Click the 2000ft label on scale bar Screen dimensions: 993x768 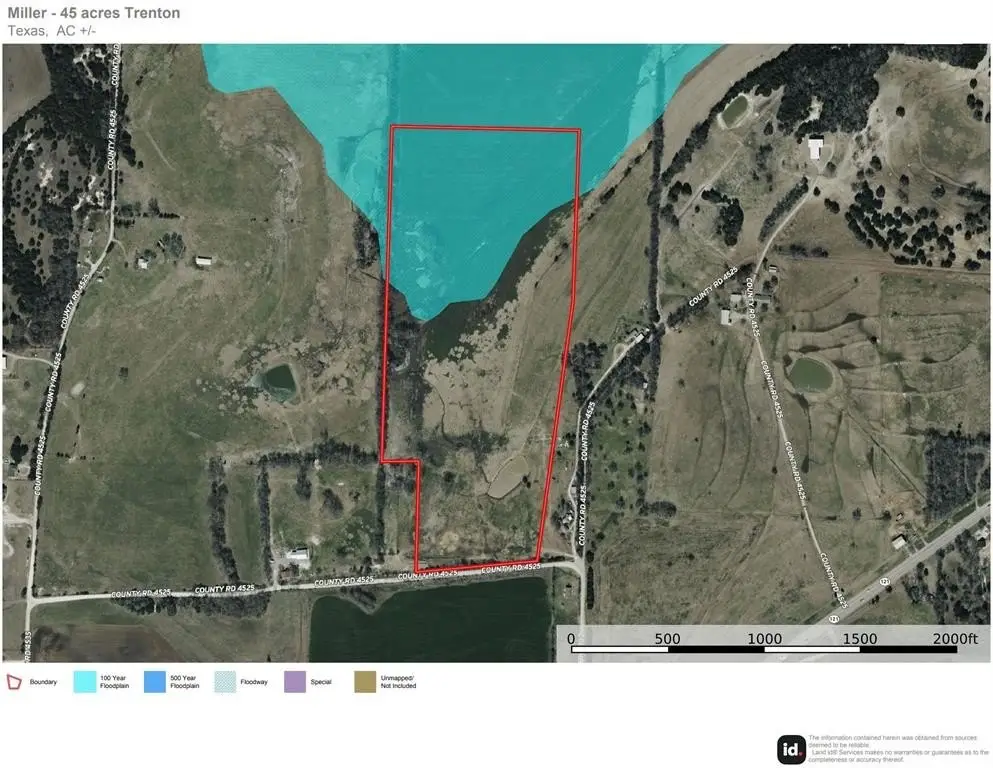pos(955,638)
